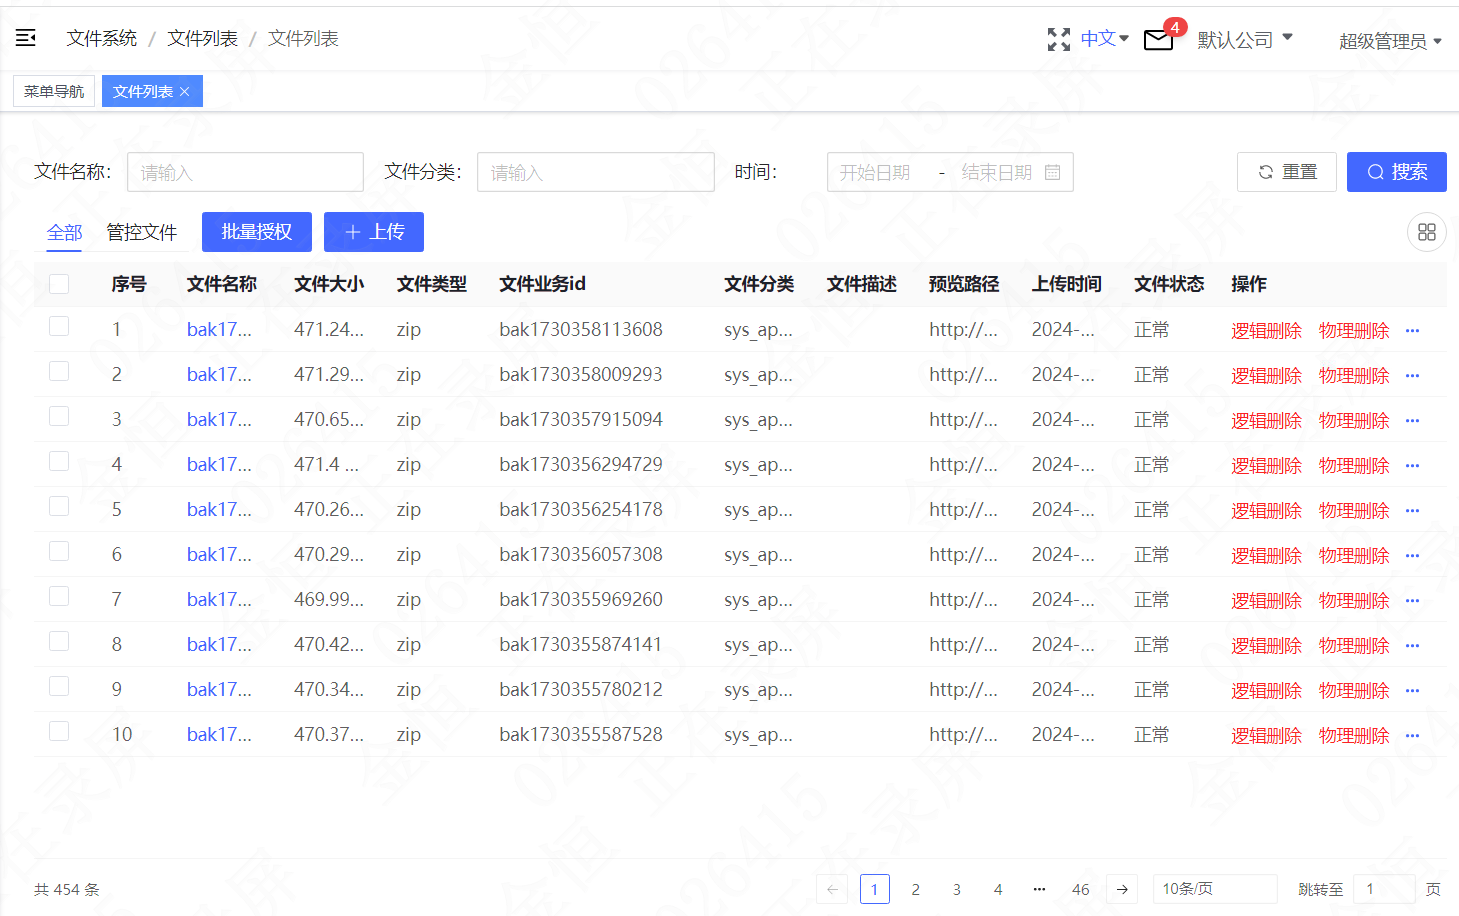Click the 文件大小 column header

coord(329,284)
